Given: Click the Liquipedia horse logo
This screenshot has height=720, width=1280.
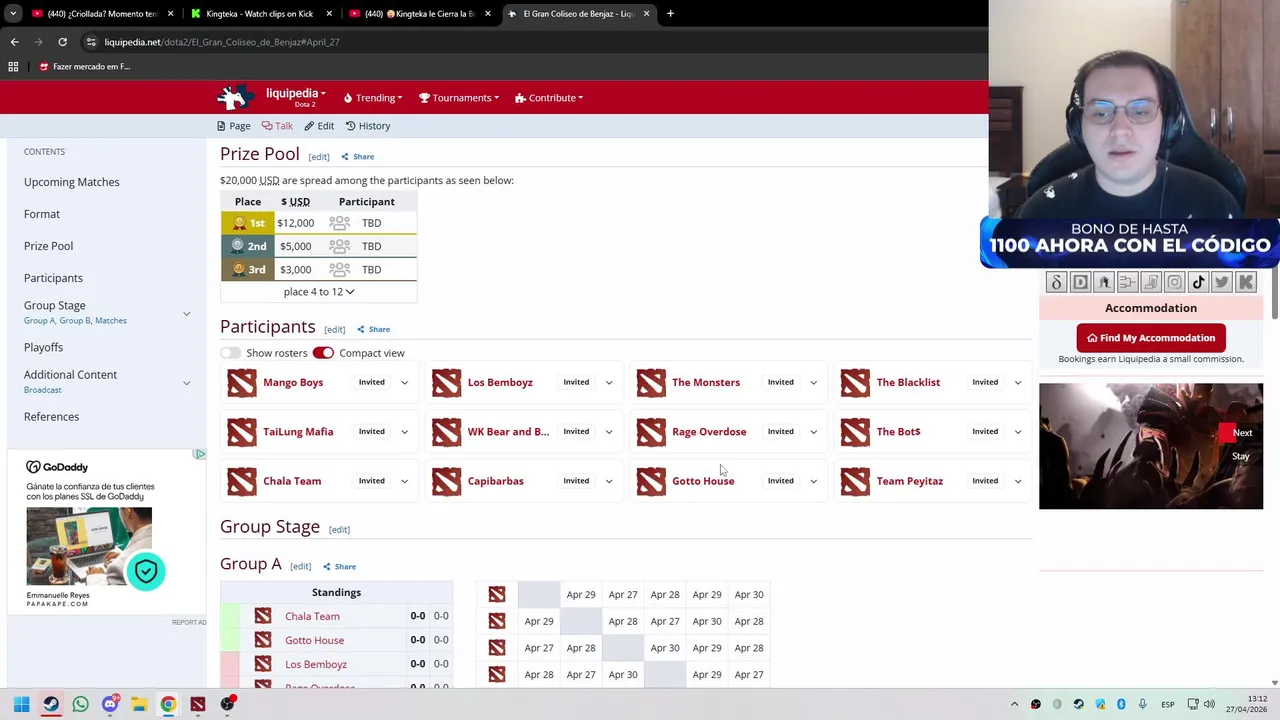Looking at the screenshot, I should pyautogui.click(x=236, y=97).
